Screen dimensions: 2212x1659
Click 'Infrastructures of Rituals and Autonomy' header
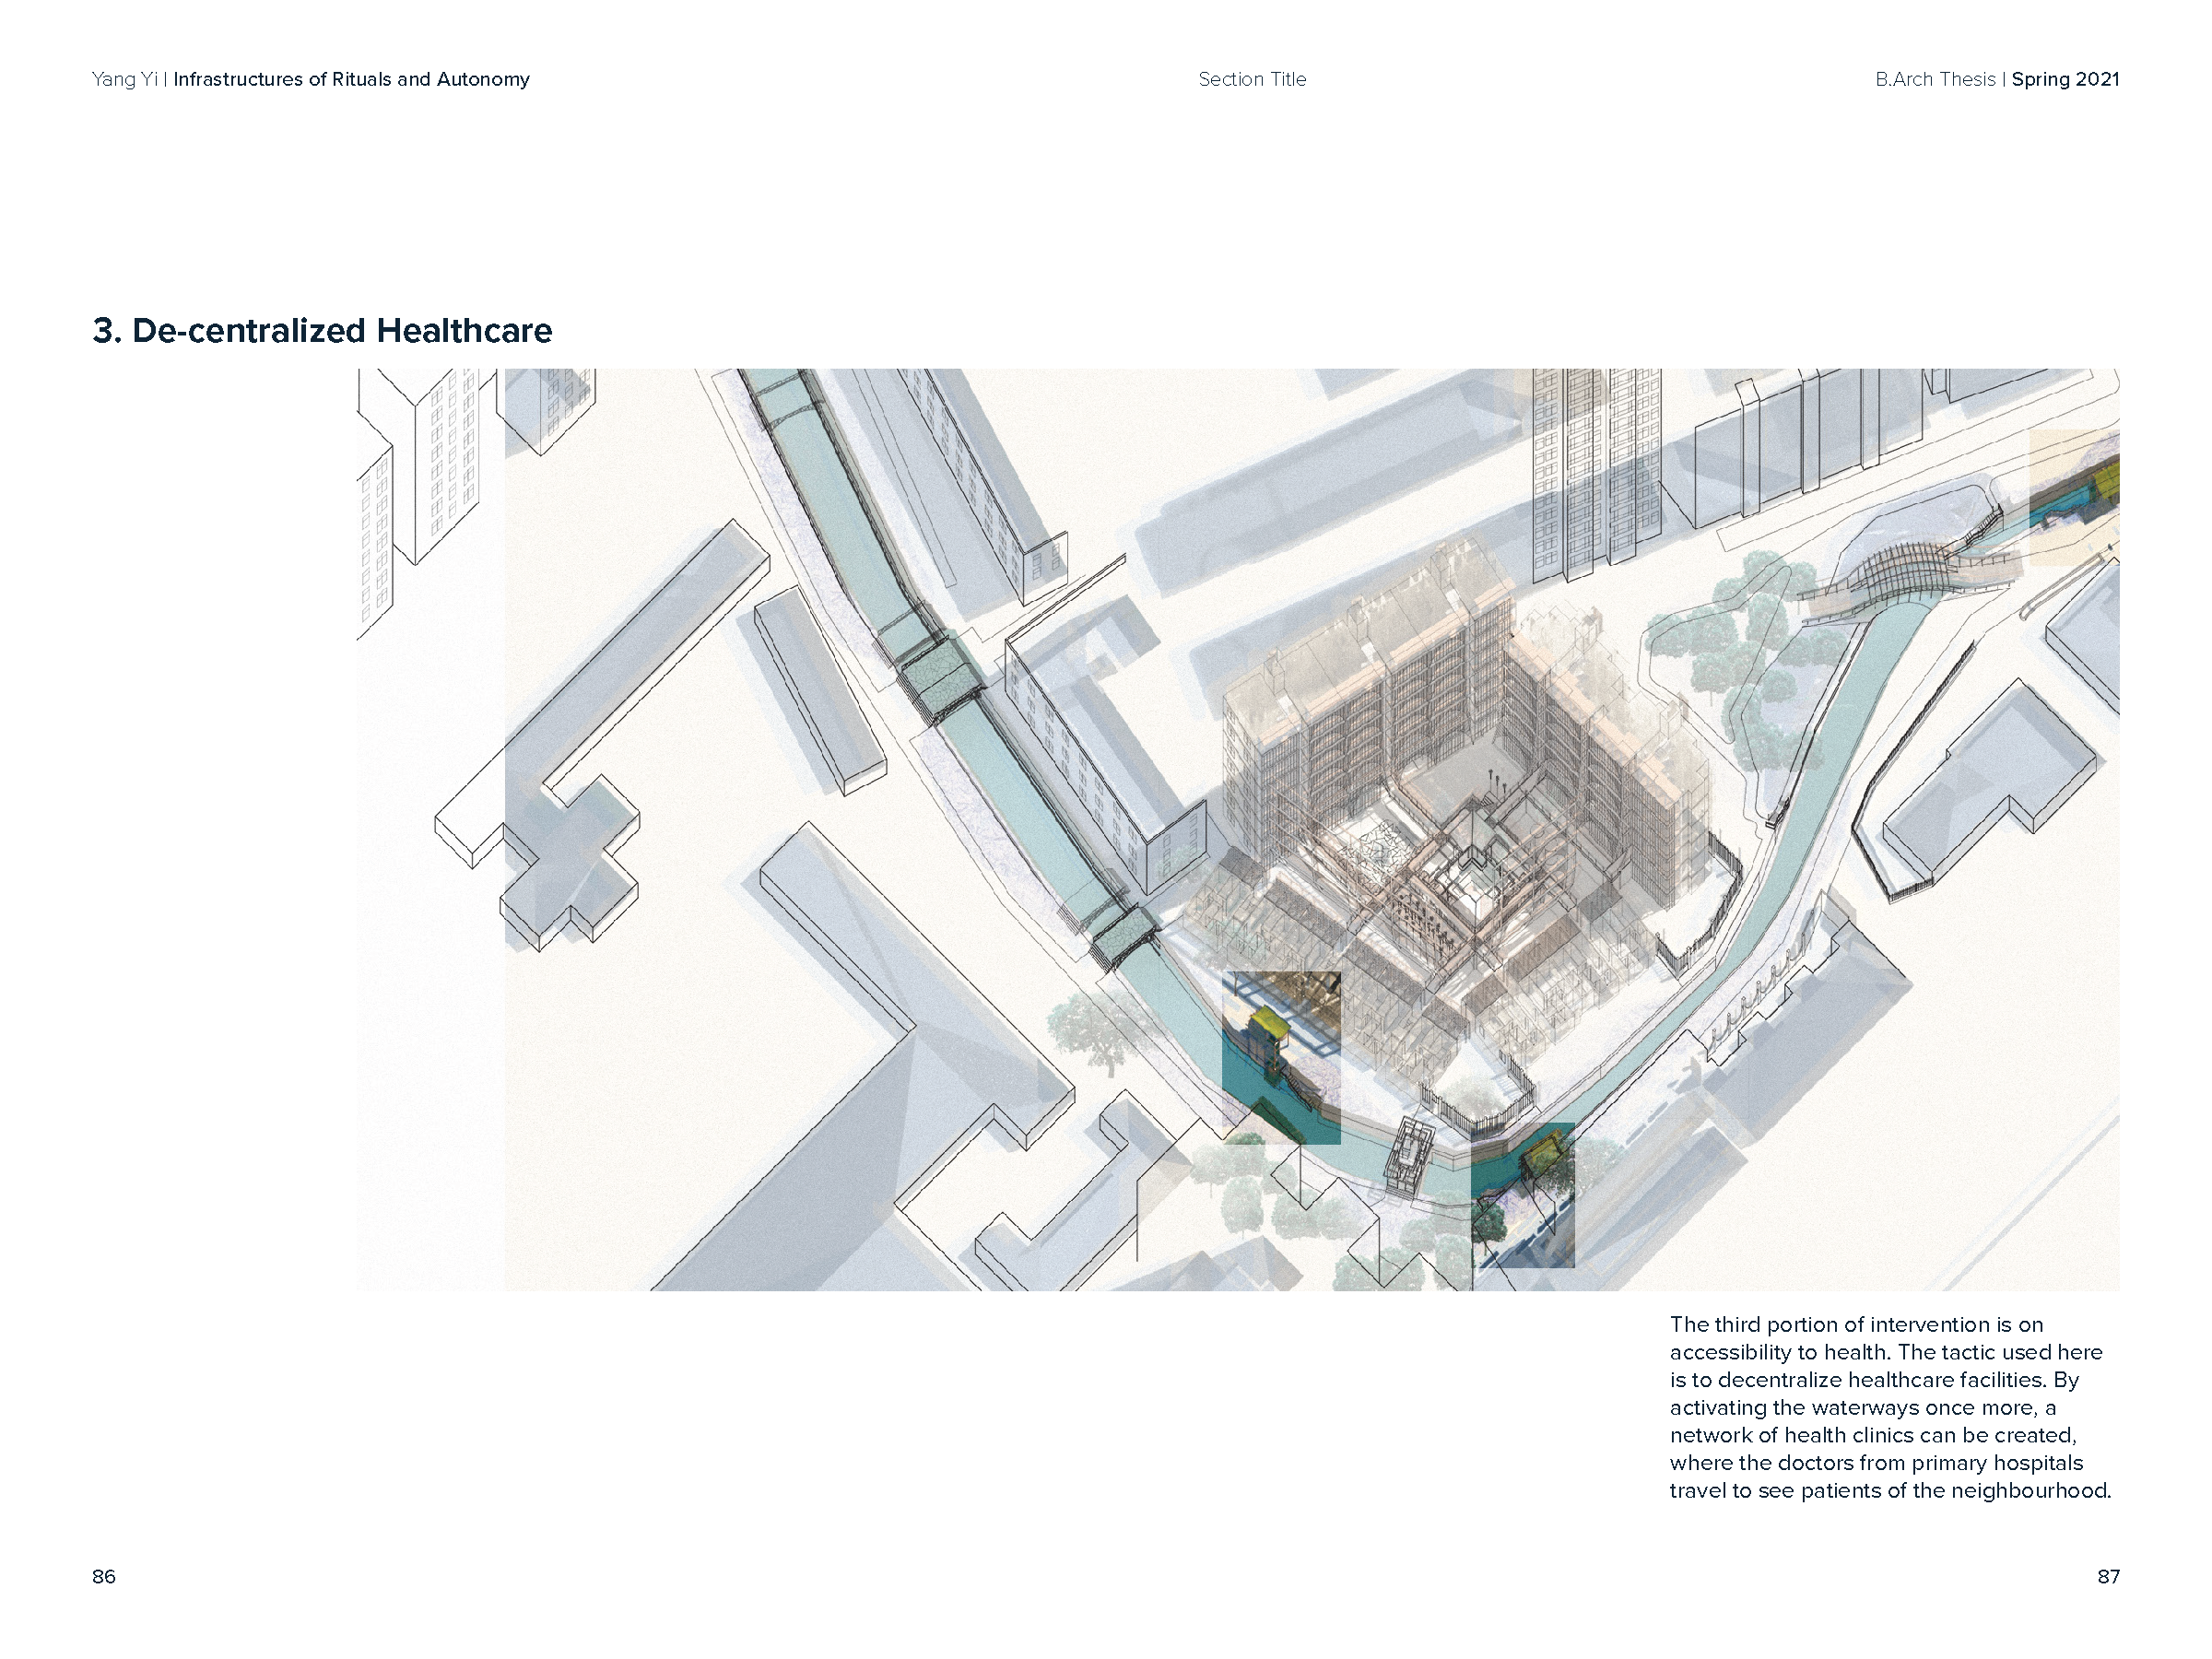(x=351, y=80)
